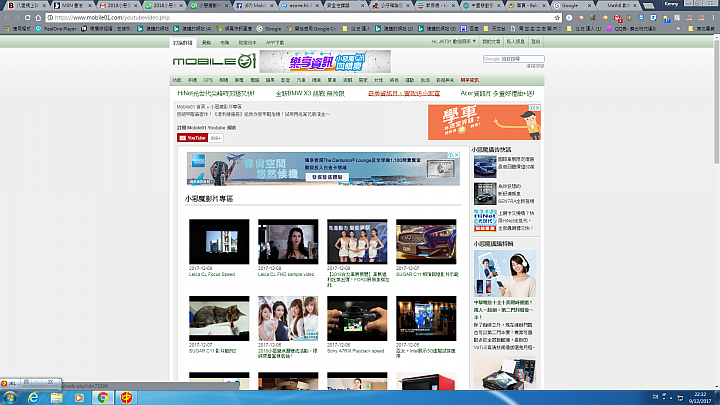Open the Windows Start menu
The width and height of the screenshot is (720, 405).
click(10, 398)
